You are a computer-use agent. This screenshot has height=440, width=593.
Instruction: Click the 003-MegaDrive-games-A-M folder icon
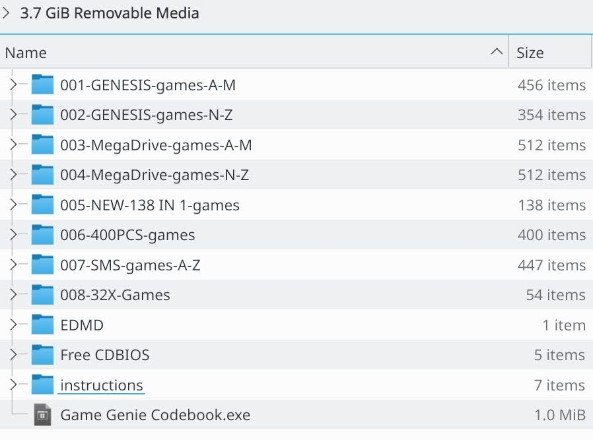tap(42, 145)
